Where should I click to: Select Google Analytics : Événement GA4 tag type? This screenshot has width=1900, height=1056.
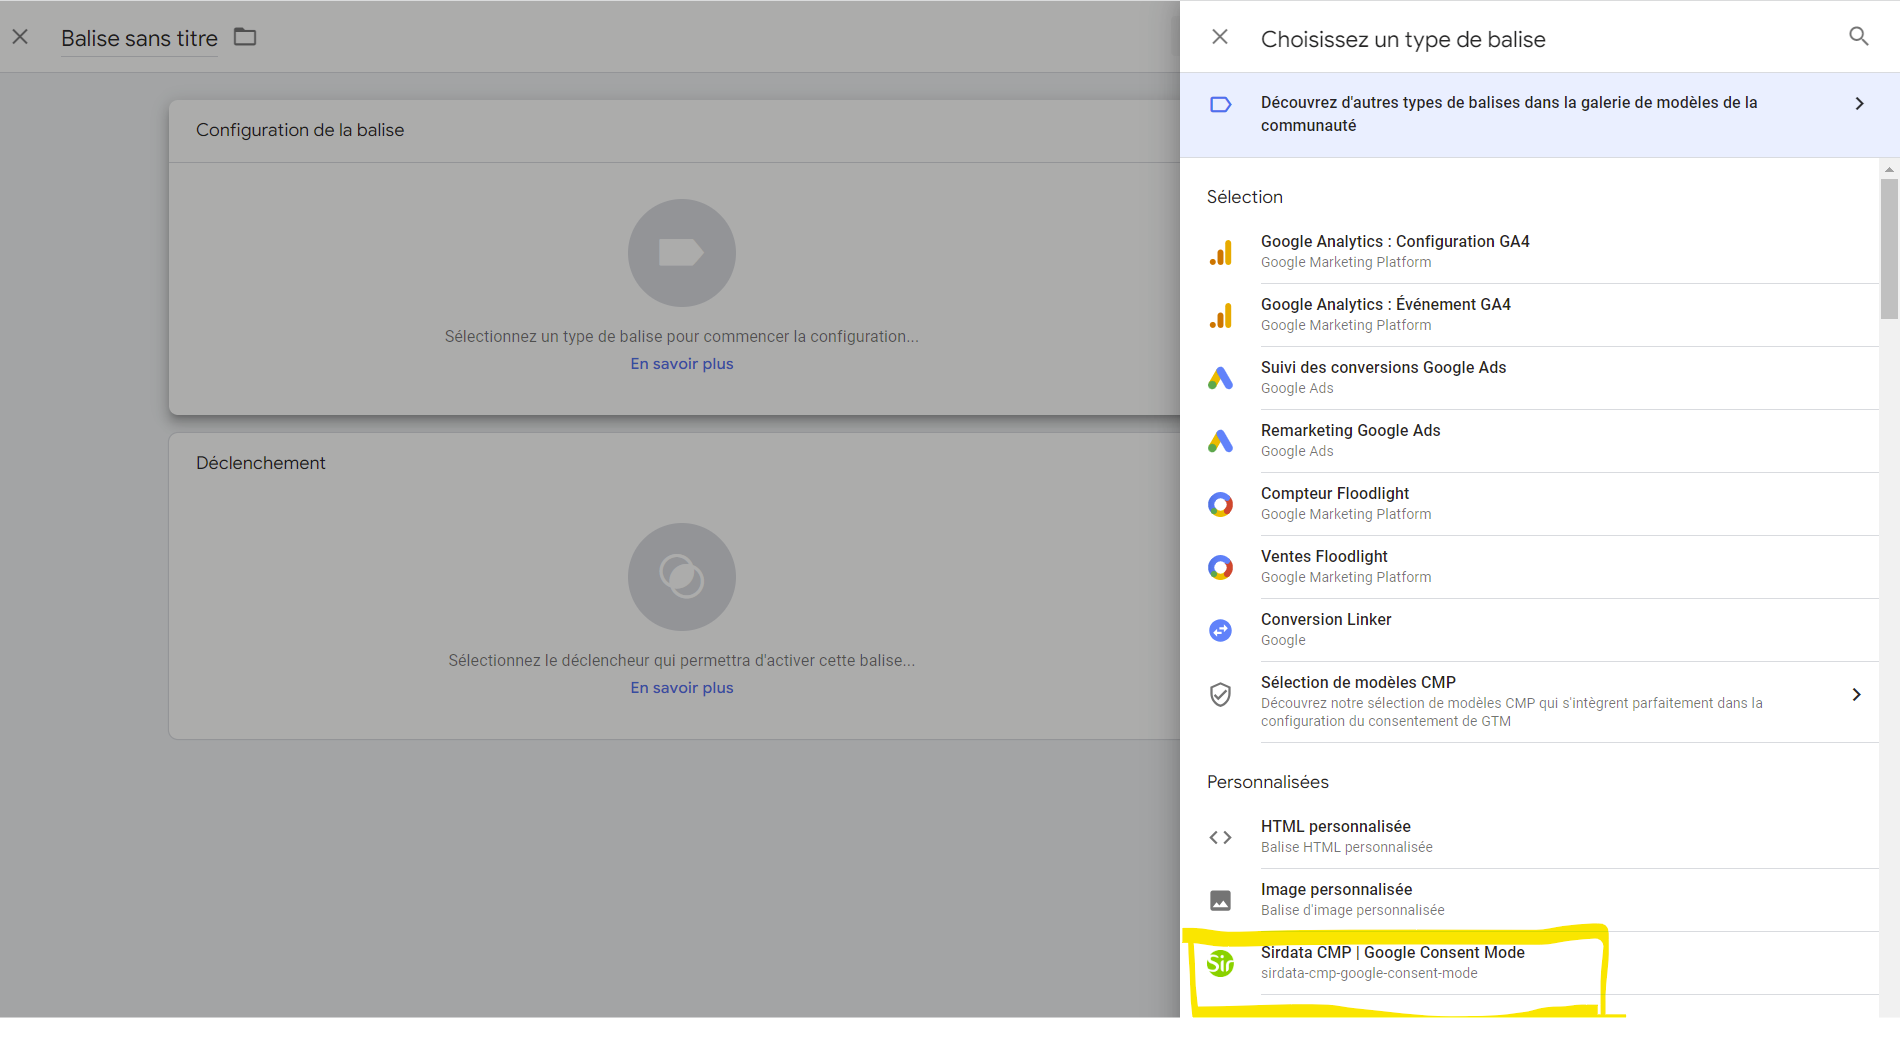click(1385, 305)
